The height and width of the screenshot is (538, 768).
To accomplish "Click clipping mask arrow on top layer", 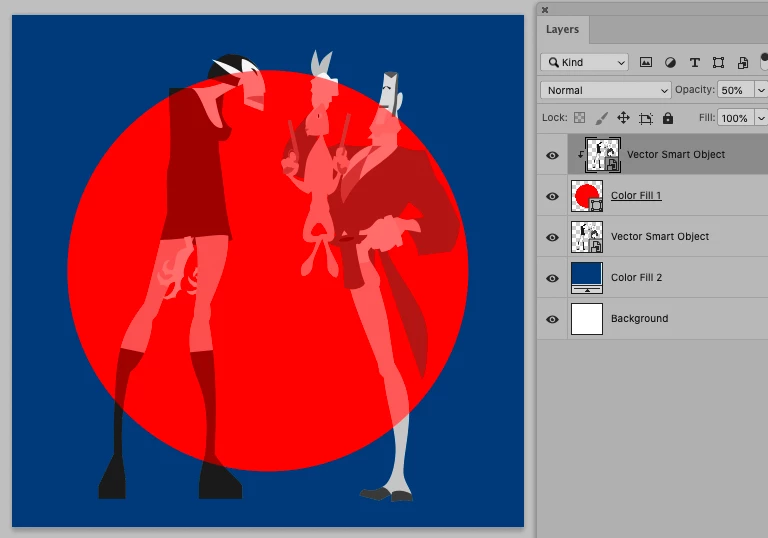I will (x=580, y=154).
